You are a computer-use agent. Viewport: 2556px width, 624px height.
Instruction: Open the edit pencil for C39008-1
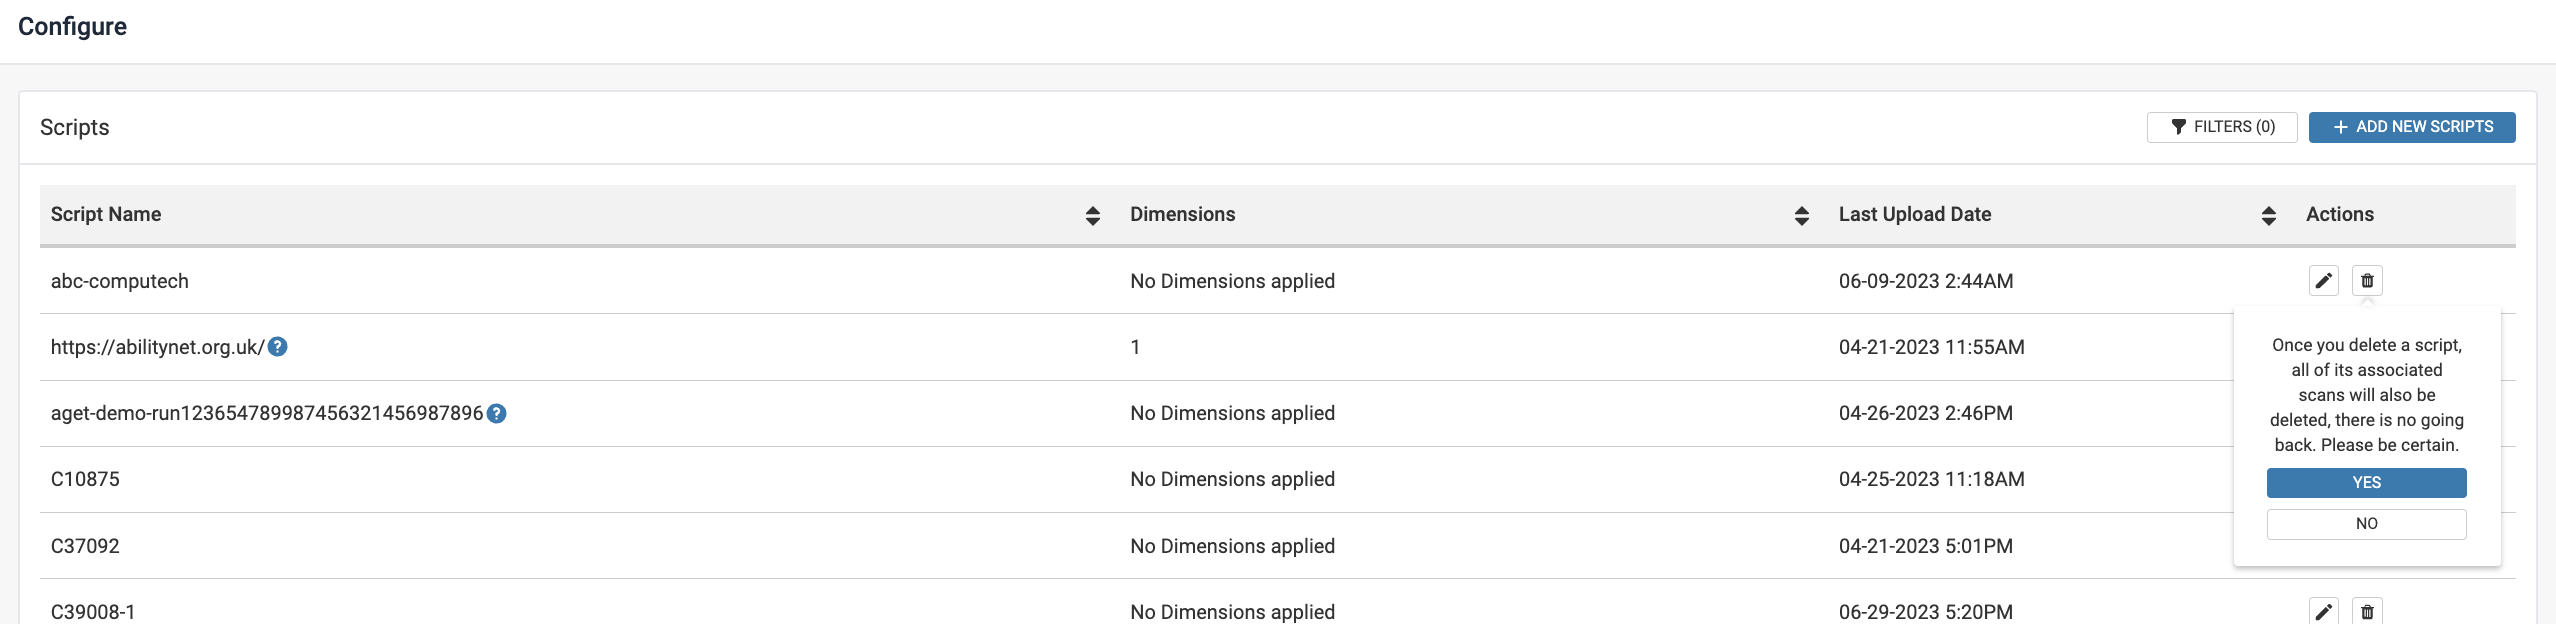(2323, 611)
